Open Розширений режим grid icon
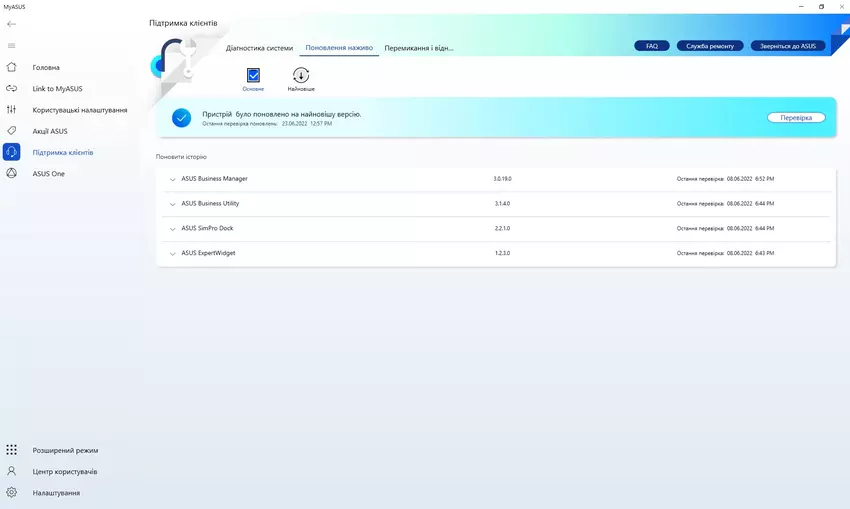This screenshot has width=850, height=509. 12,450
